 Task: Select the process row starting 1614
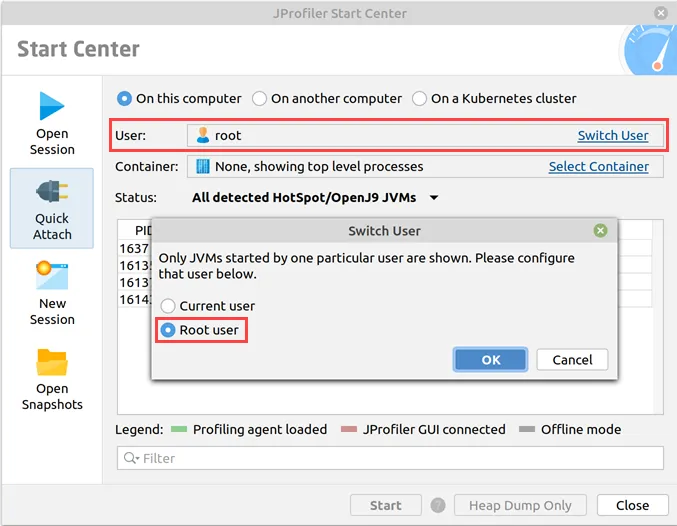(x=135, y=299)
